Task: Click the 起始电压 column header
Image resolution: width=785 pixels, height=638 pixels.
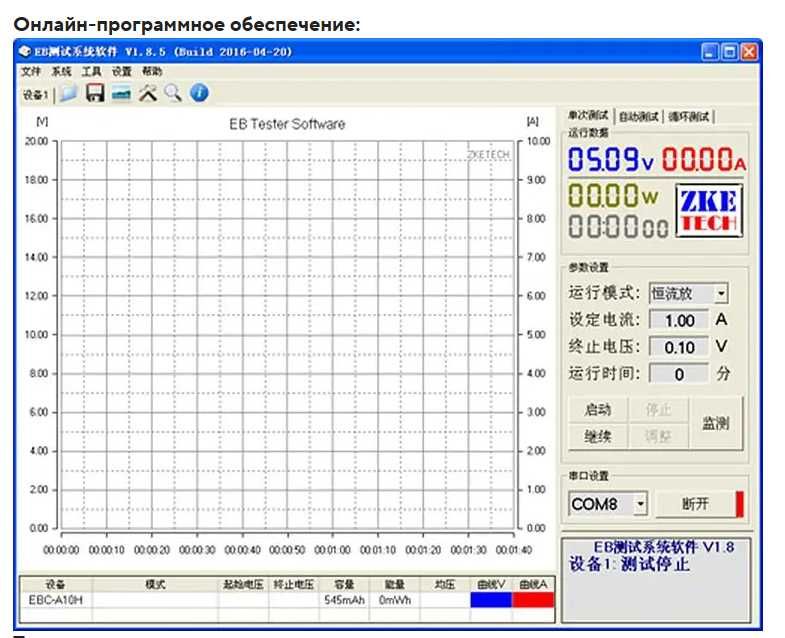Action: 243,584
